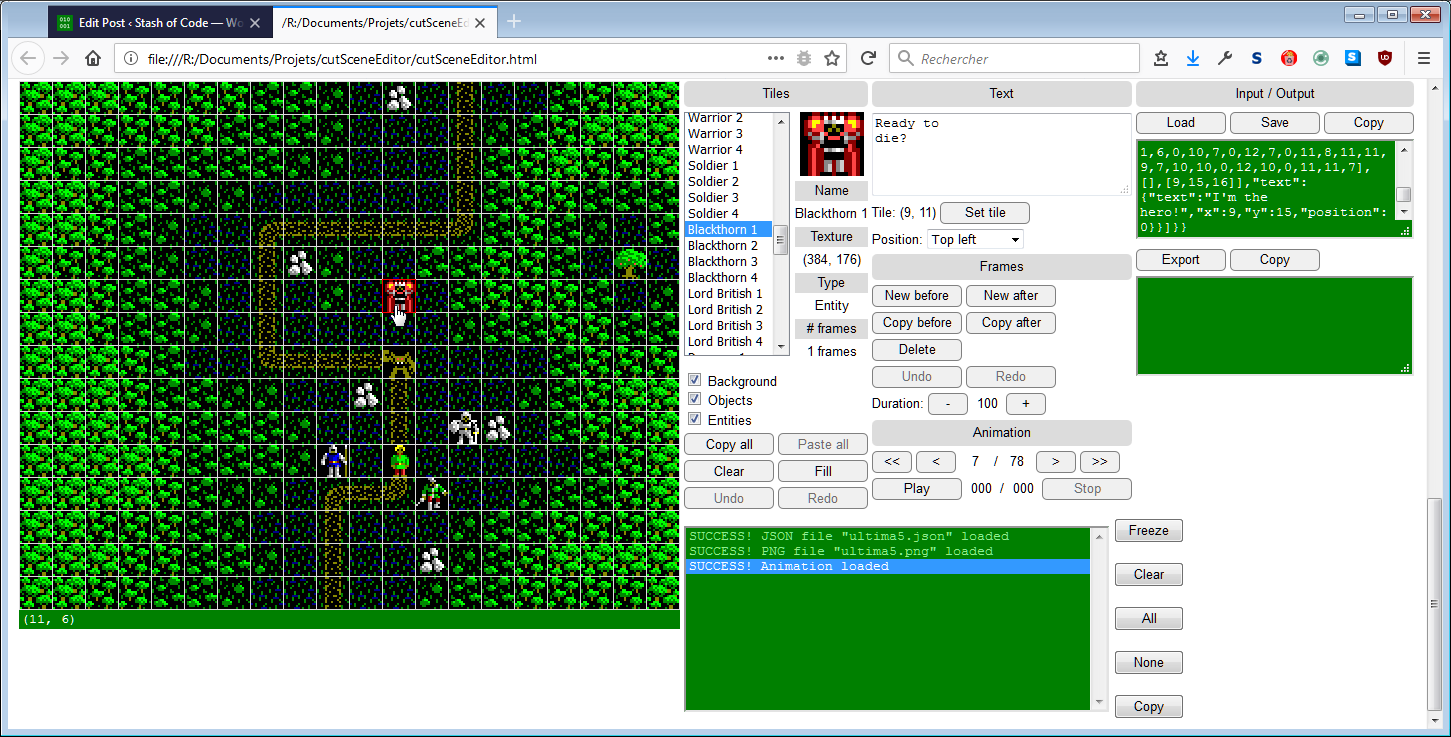Select Blackthorn 2 in the tiles list
Image resolution: width=1451 pixels, height=737 pixels.
pos(730,245)
